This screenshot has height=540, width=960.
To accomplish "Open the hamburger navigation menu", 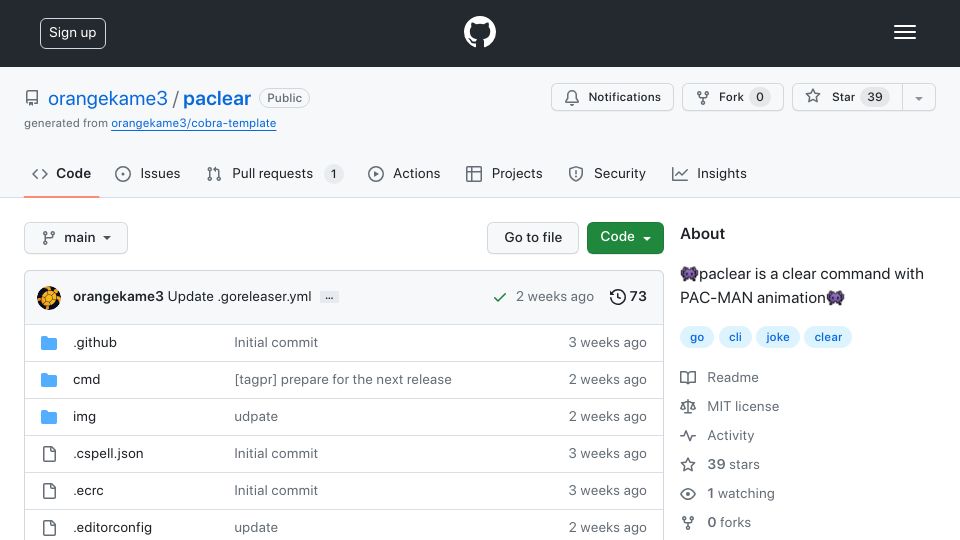I will point(904,32).
